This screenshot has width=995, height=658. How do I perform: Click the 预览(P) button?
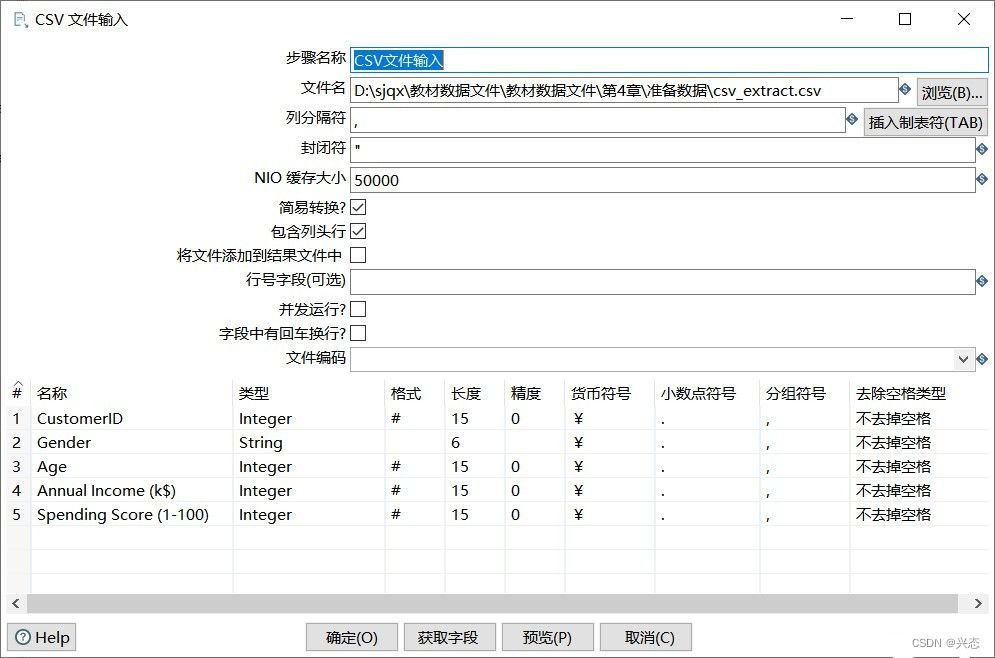point(548,637)
